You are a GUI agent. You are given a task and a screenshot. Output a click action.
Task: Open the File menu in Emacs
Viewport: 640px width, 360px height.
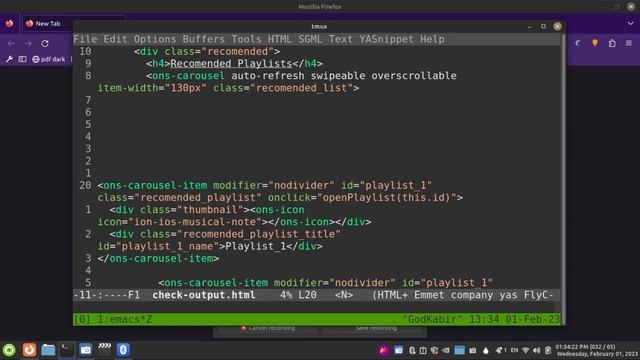coord(85,39)
